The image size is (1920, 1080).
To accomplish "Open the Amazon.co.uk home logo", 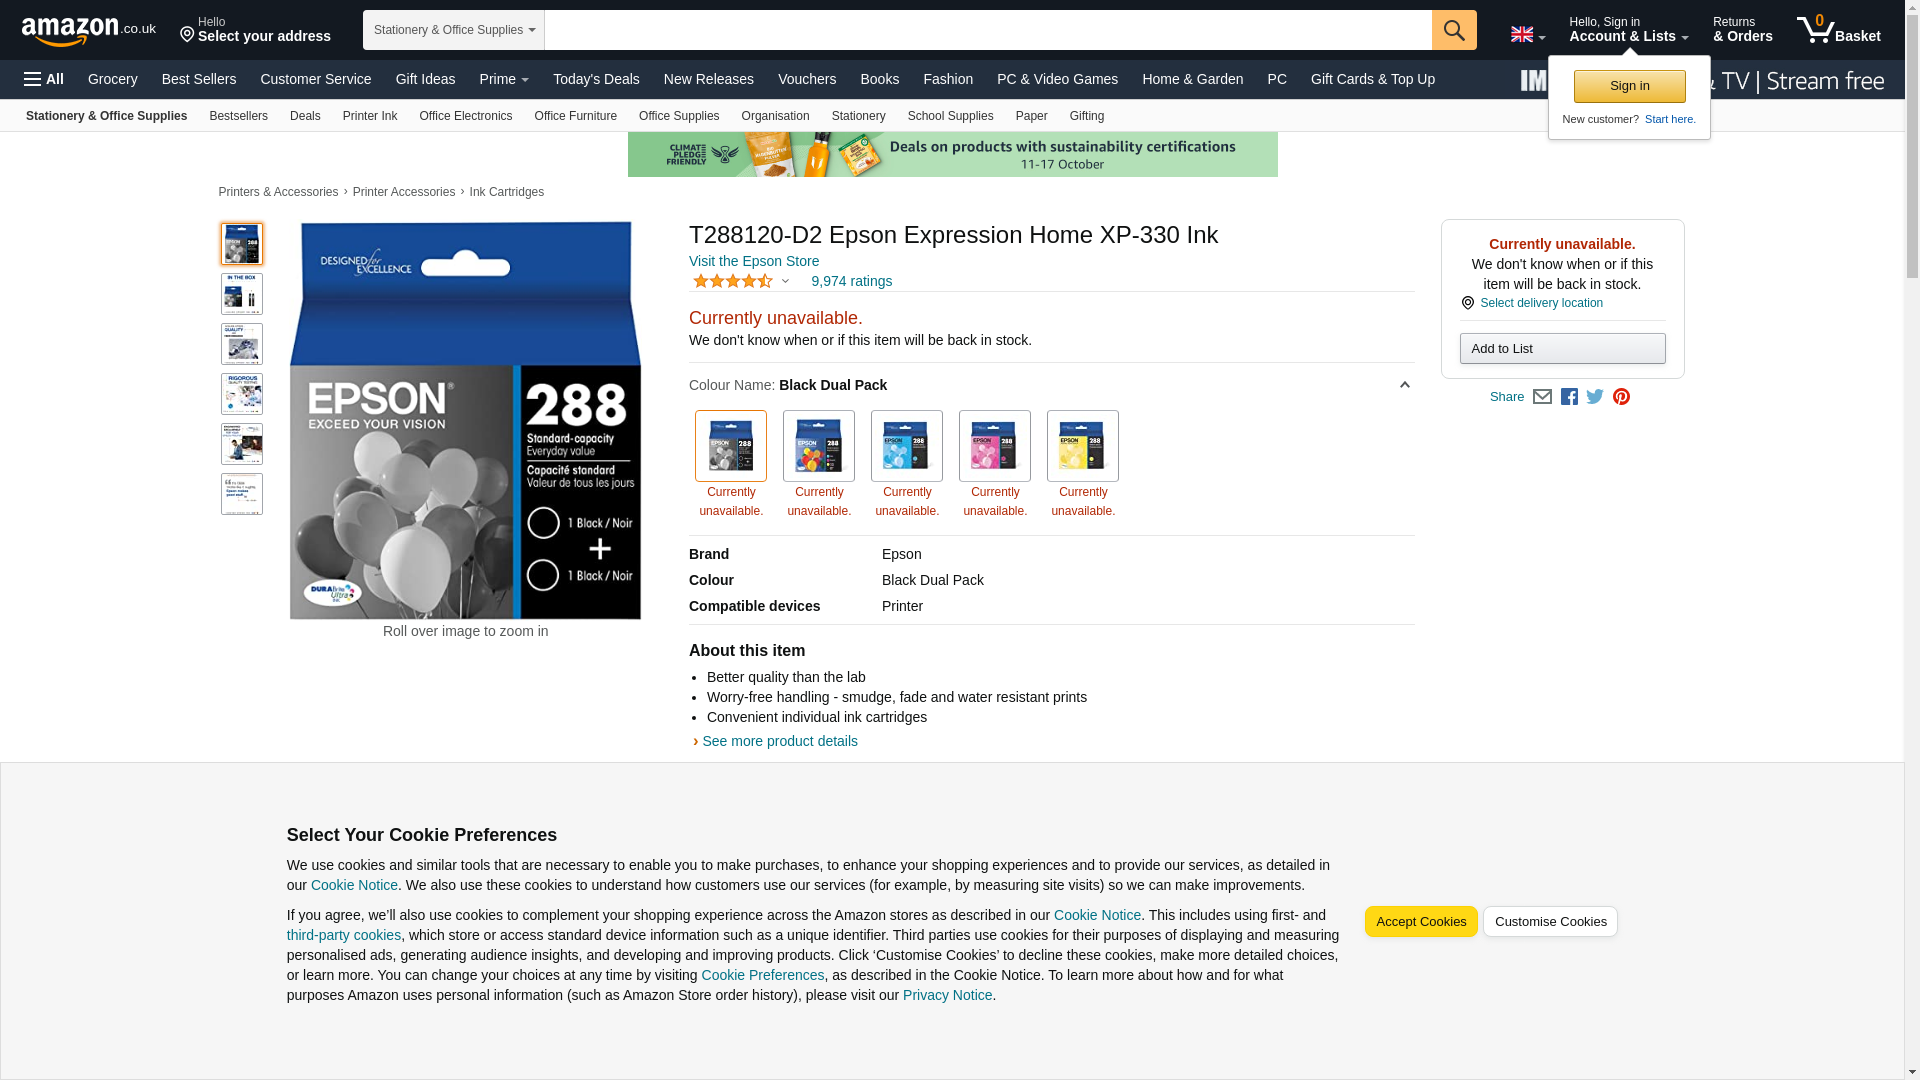I will (x=88, y=30).
